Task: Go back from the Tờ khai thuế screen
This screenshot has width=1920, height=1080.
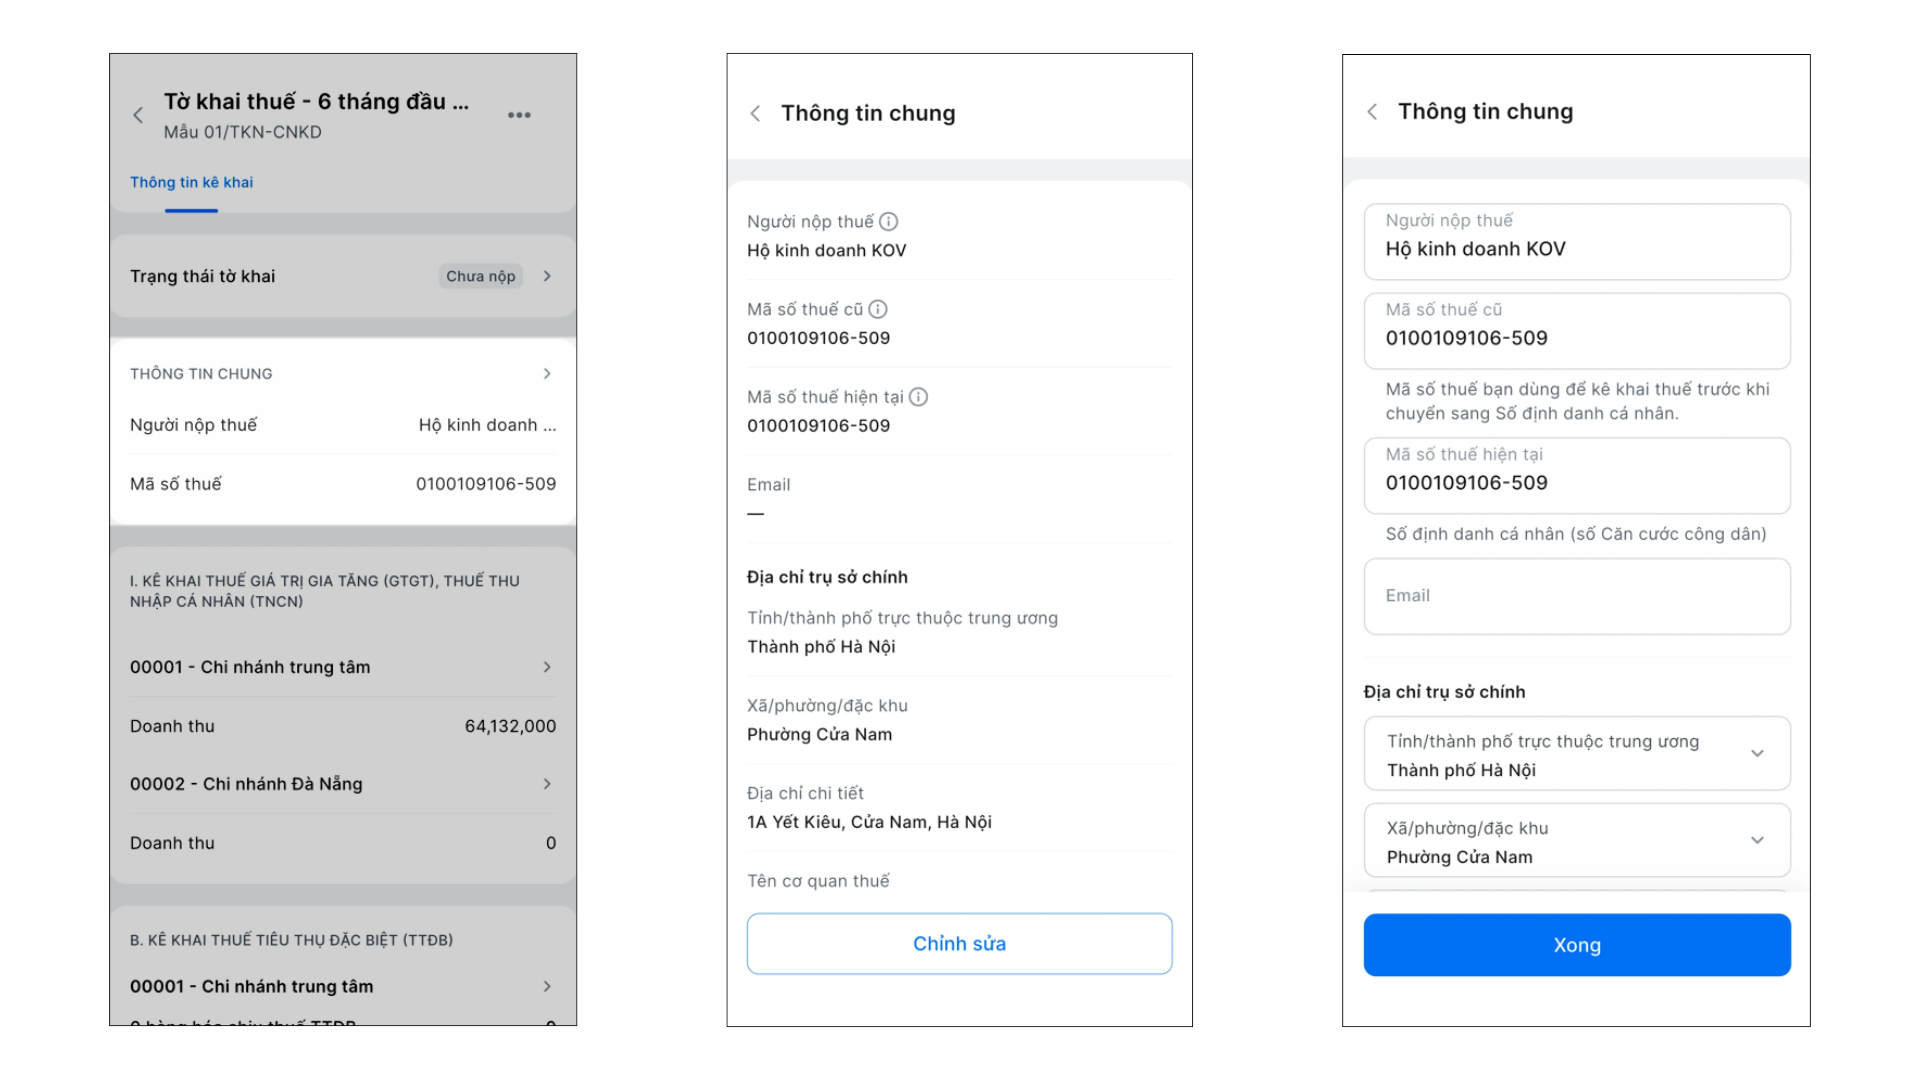Action: 138,115
